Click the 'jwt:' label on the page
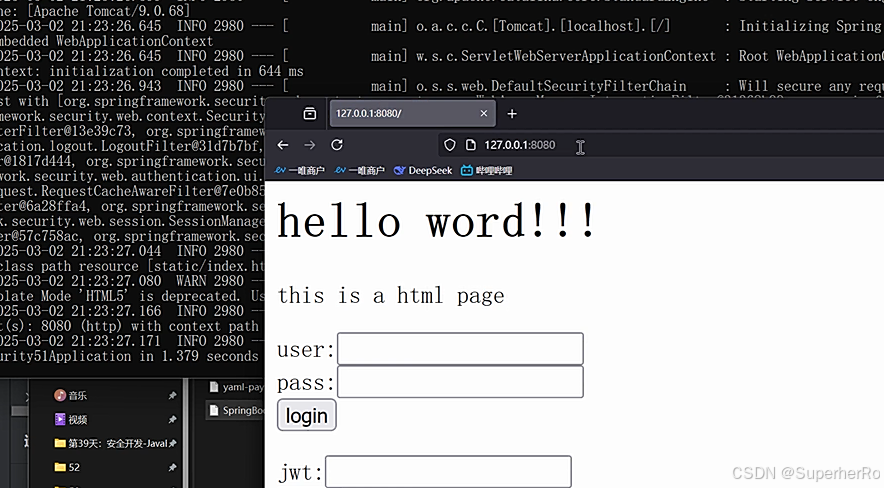Screen dimensions: 884x488 [300, 472]
